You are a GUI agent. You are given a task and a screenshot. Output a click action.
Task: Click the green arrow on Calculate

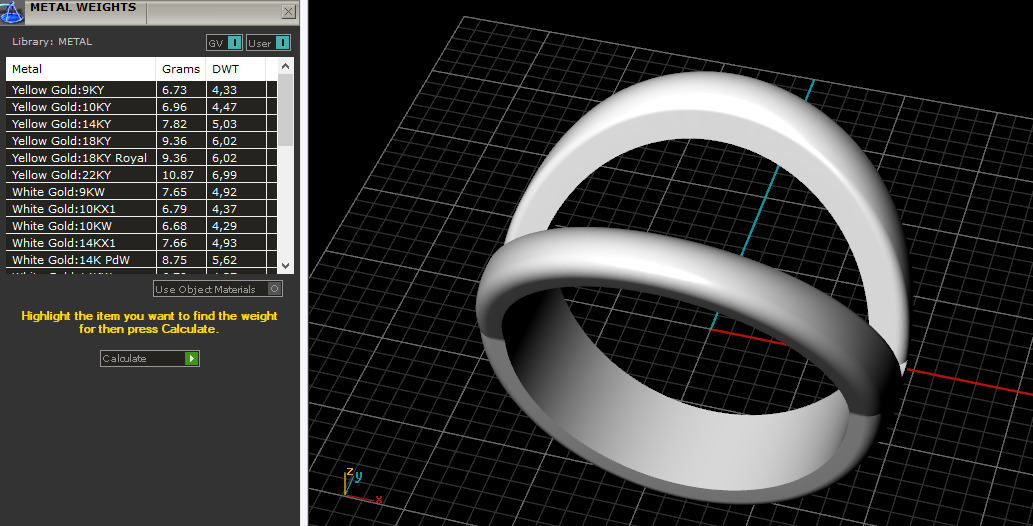coord(191,359)
